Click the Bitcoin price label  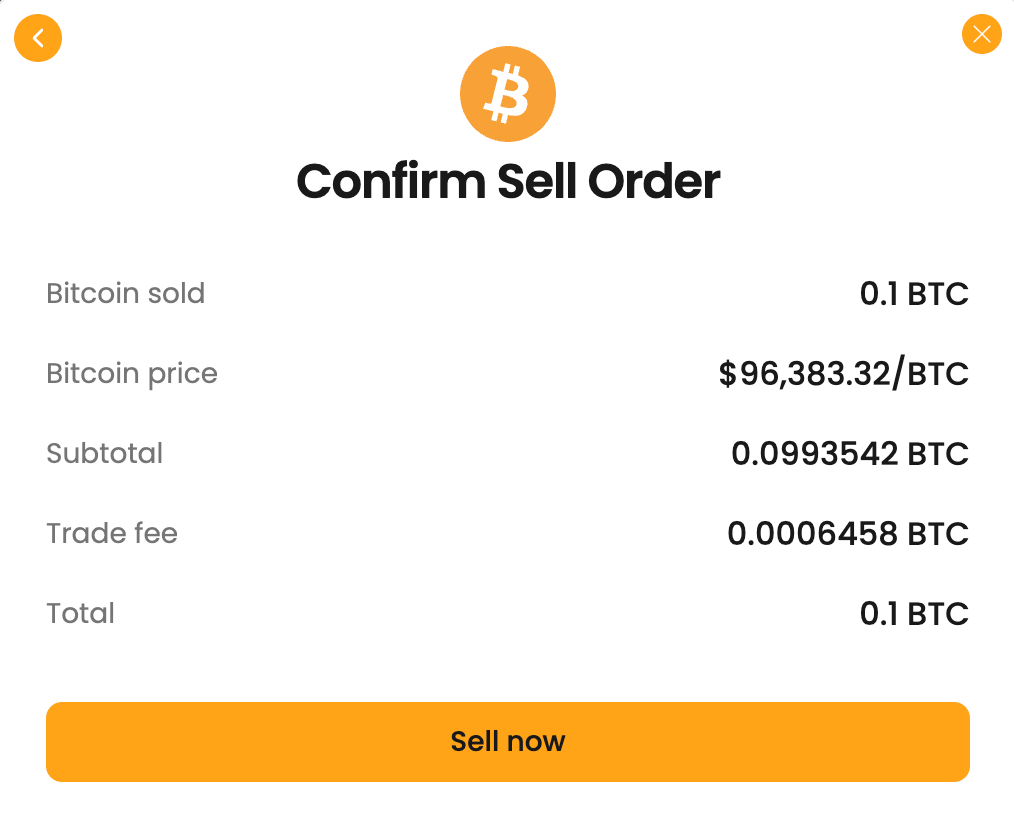tap(132, 374)
